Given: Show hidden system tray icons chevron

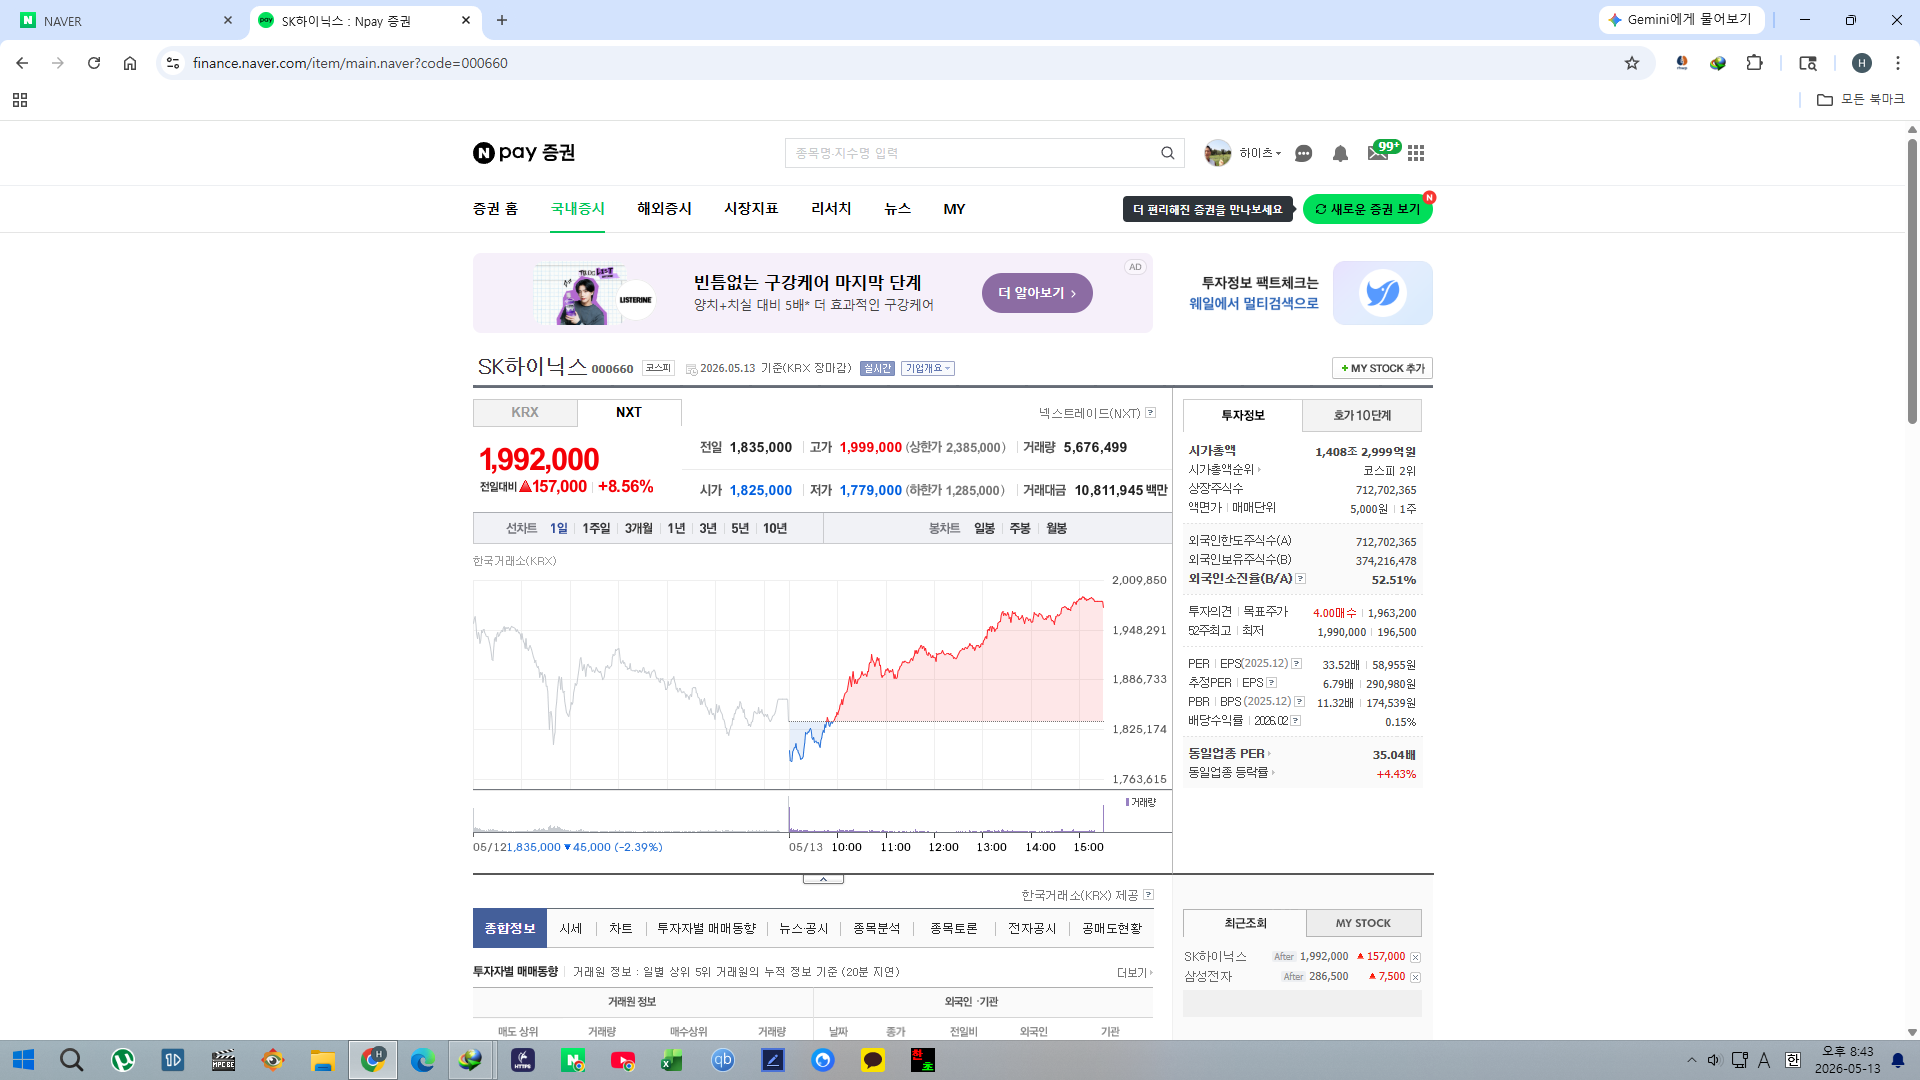Looking at the screenshot, I should (1691, 1060).
